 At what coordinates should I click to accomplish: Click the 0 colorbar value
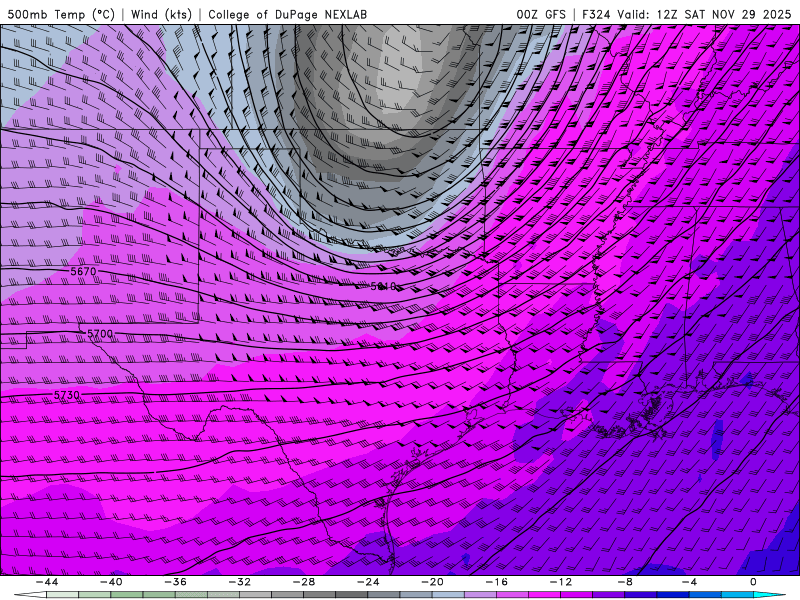[754, 582]
